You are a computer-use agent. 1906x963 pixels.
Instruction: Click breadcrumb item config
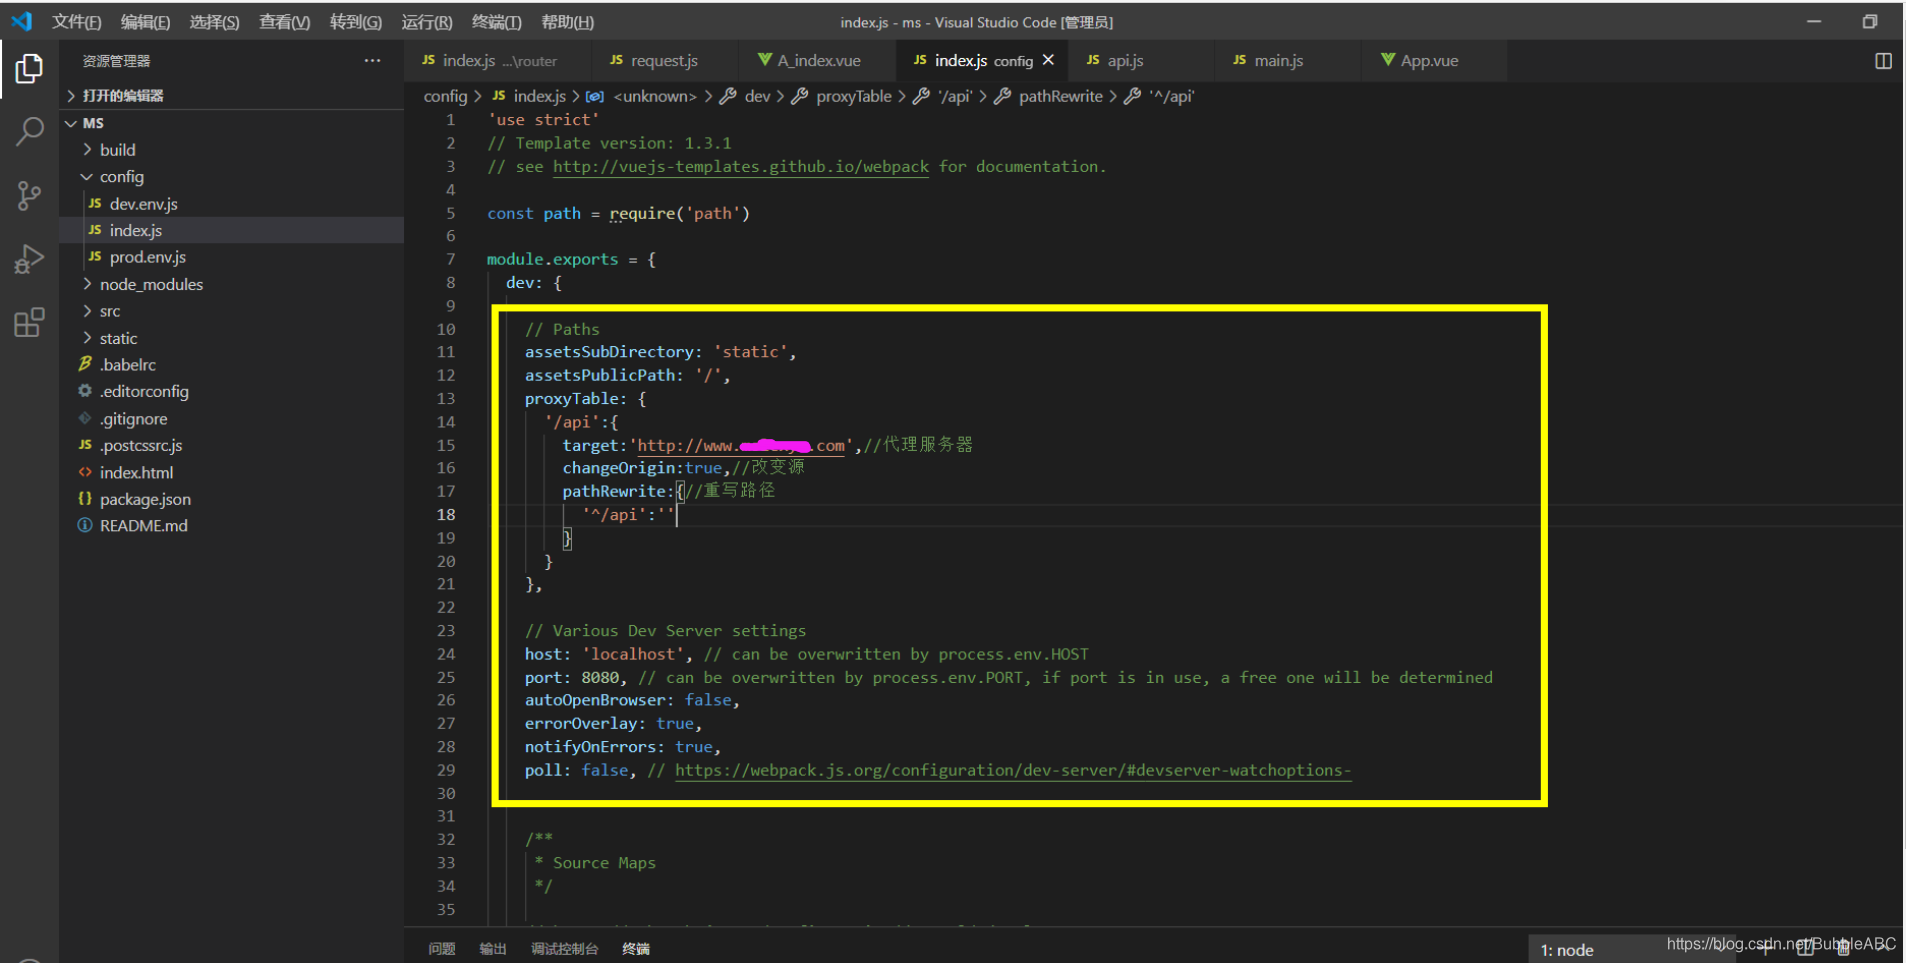(x=445, y=96)
